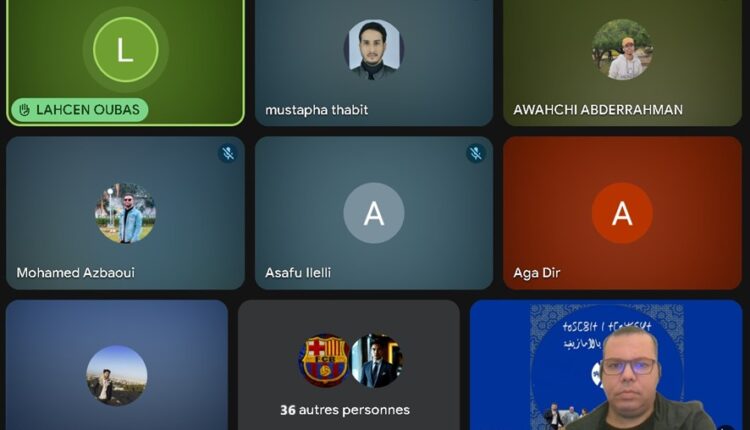Open Mohamed Azbaoui's profile photo
This screenshot has width=750, height=430.
click(125, 213)
